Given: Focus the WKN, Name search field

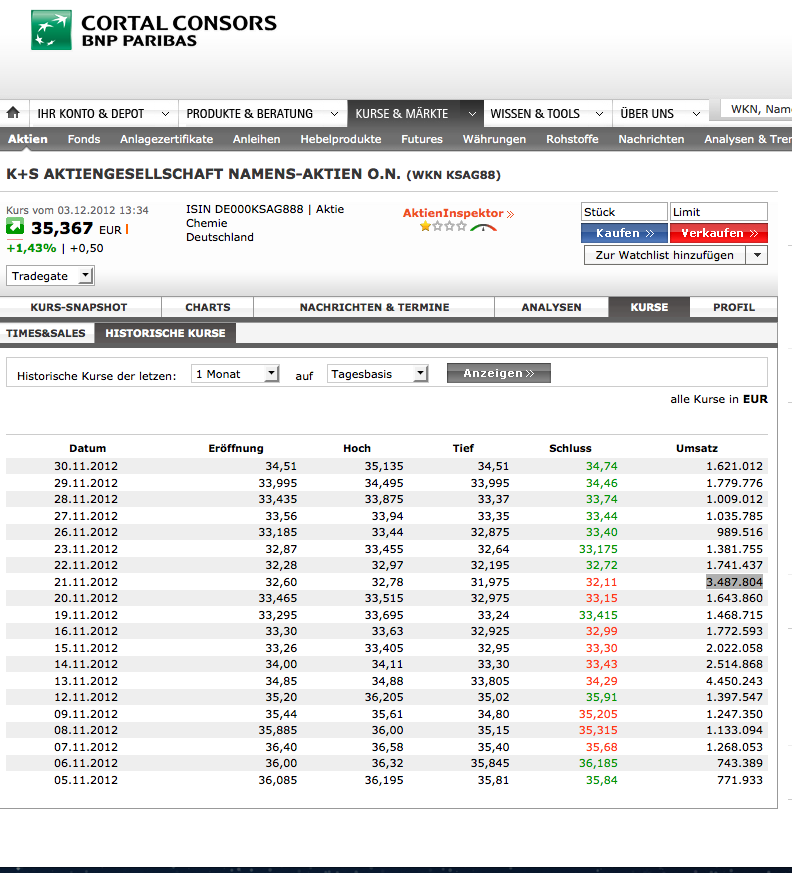Looking at the screenshot, I should [756, 109].
